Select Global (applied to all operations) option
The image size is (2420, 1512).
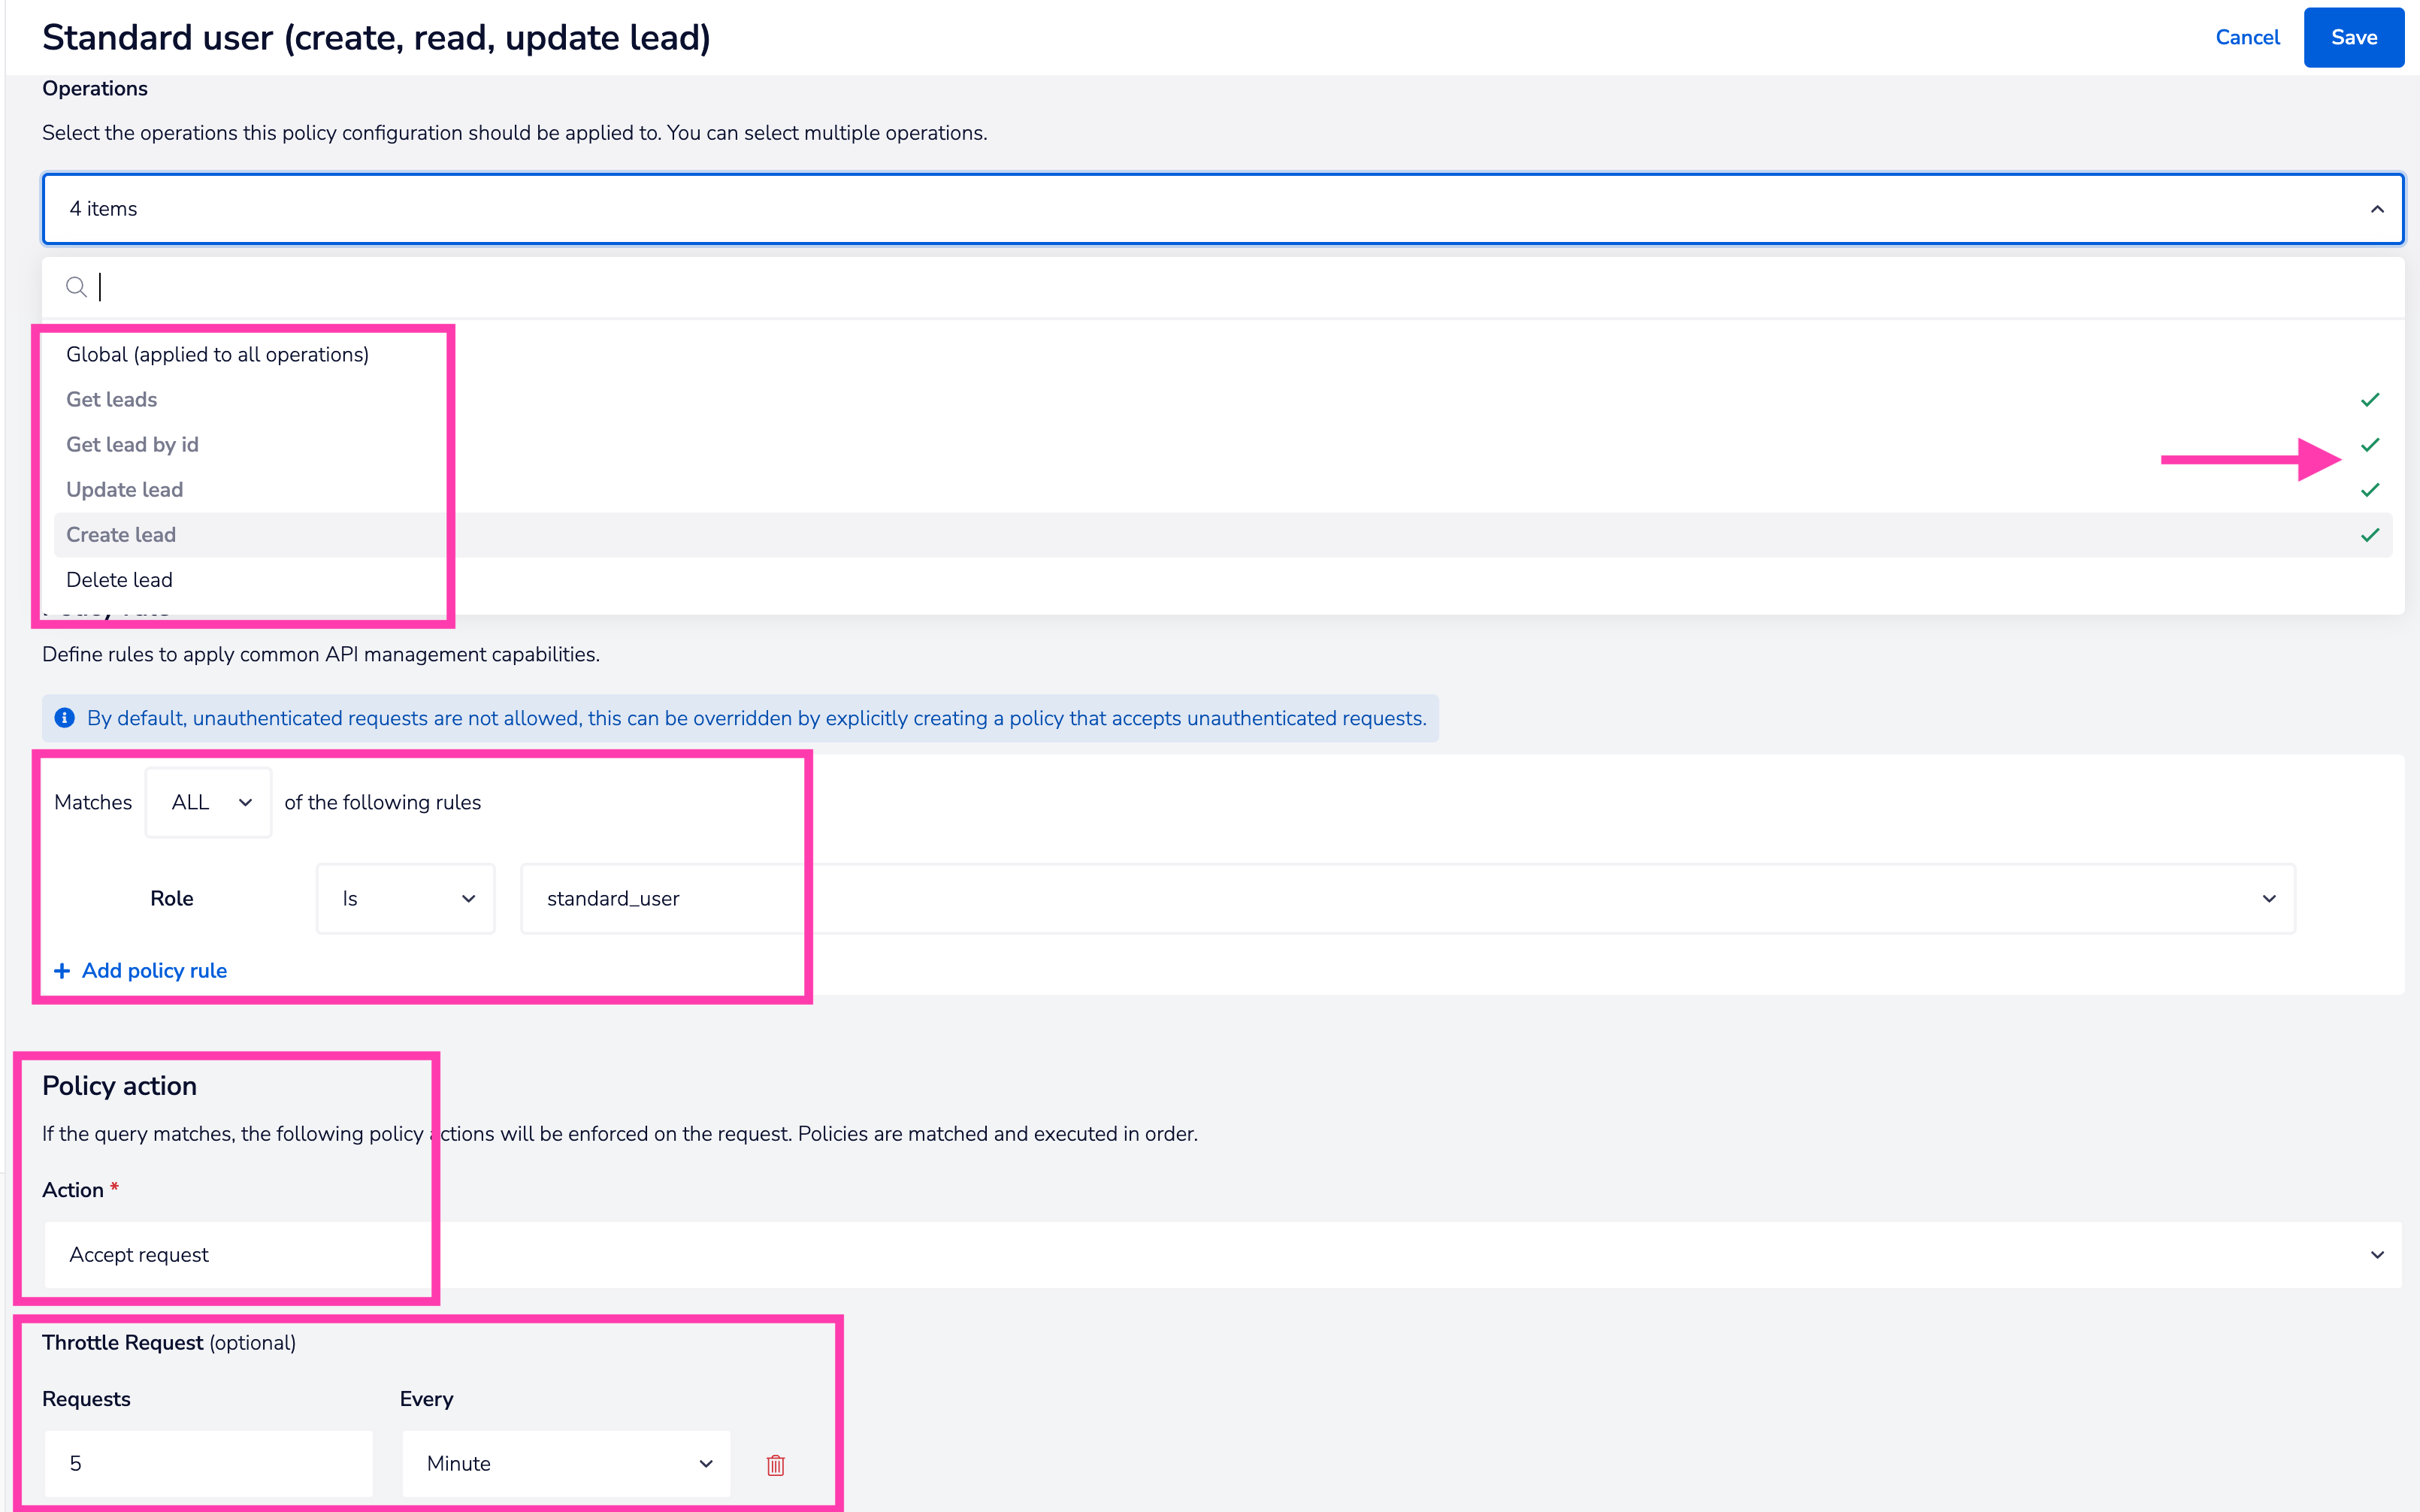tap(217, 355)
